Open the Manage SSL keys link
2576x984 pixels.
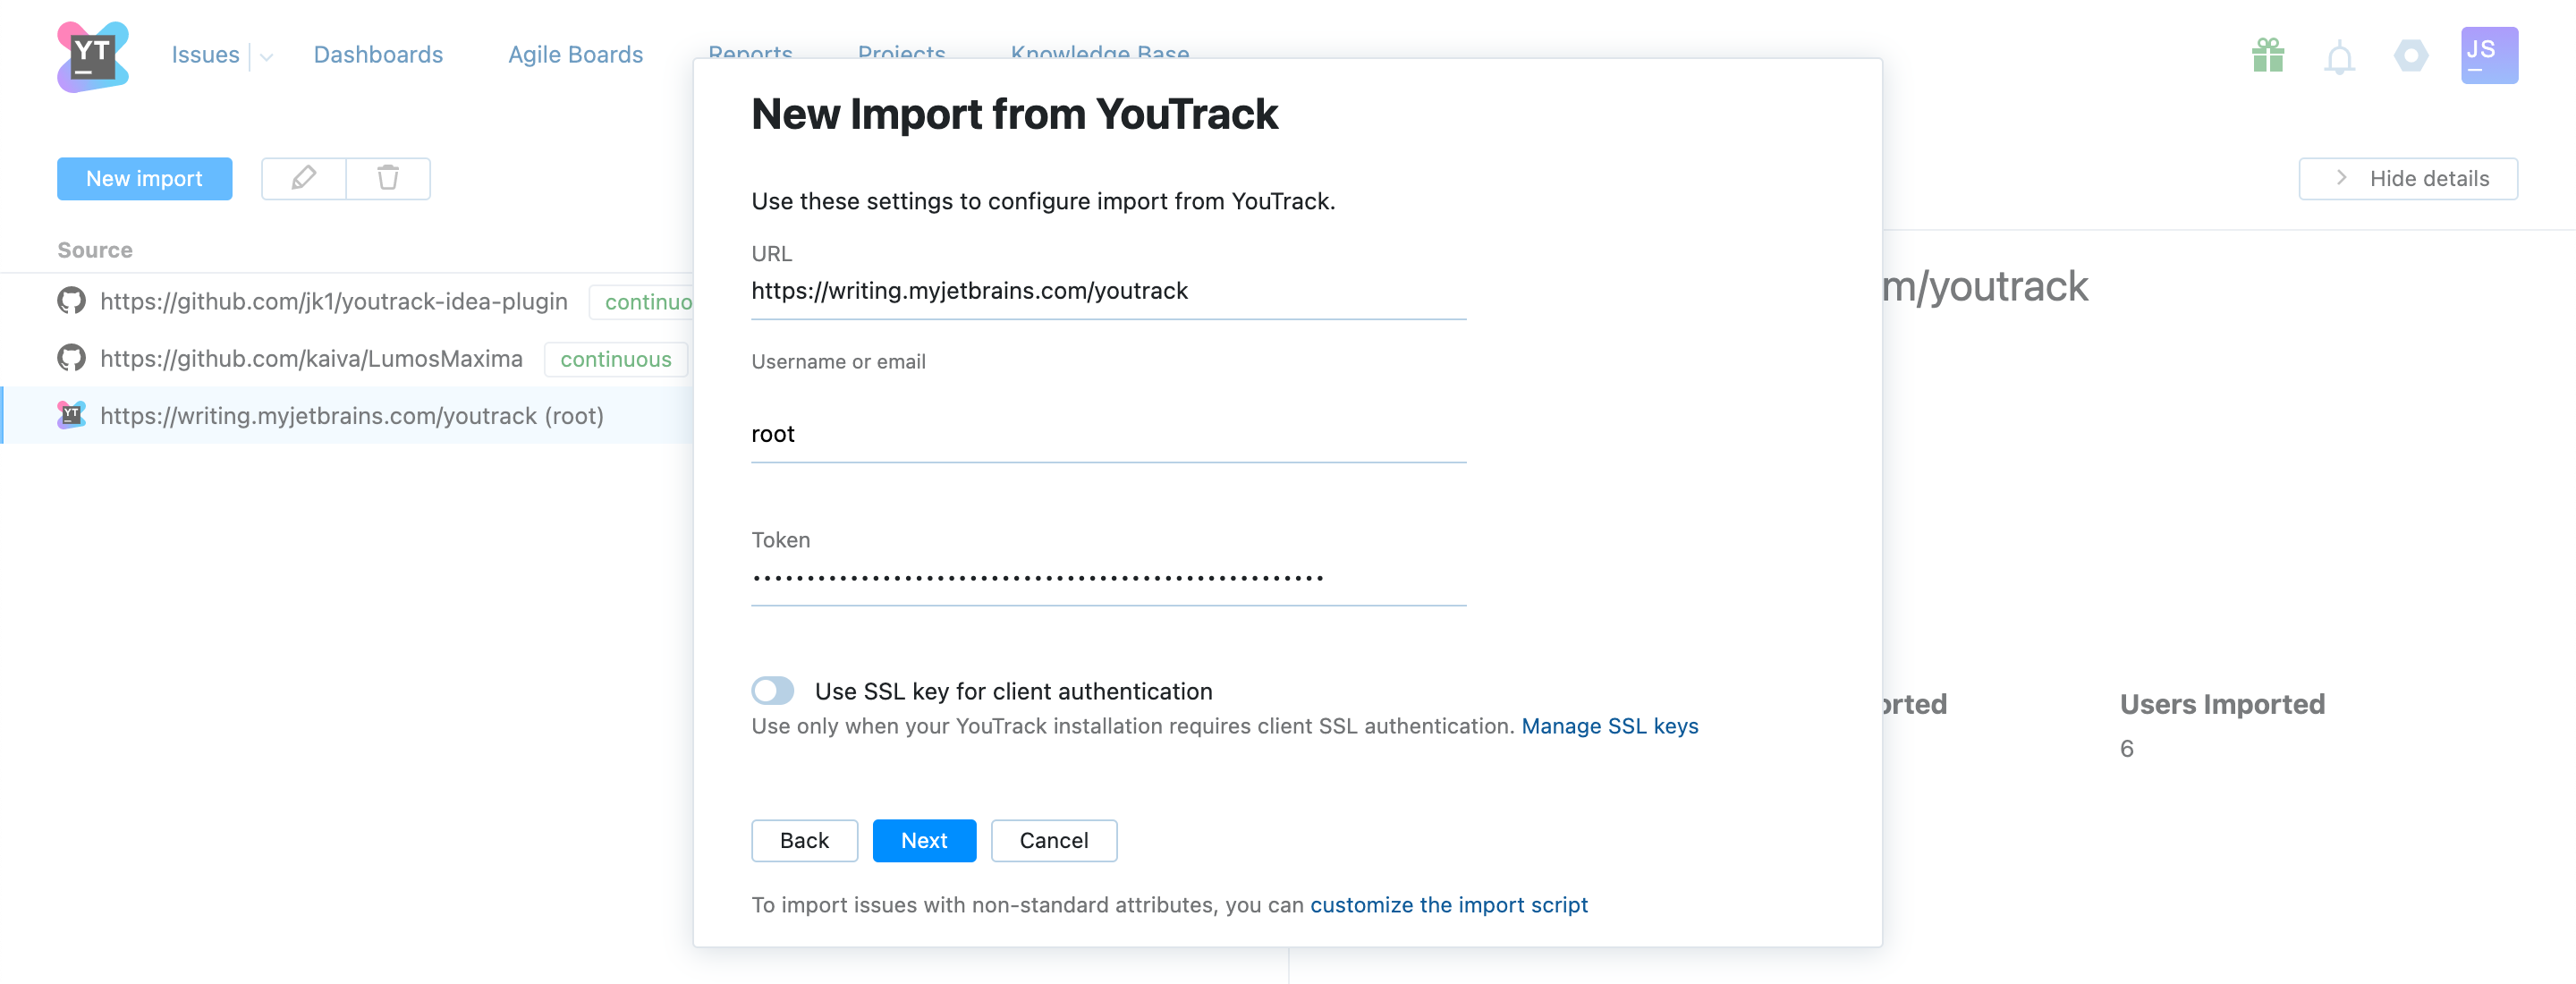(x=1609, y=726)
